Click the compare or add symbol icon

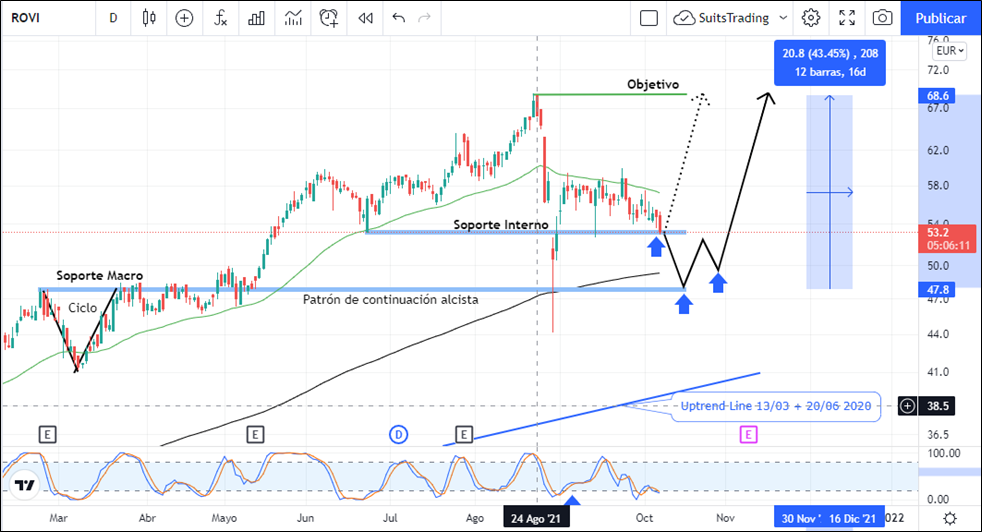[x=184, y=18]
